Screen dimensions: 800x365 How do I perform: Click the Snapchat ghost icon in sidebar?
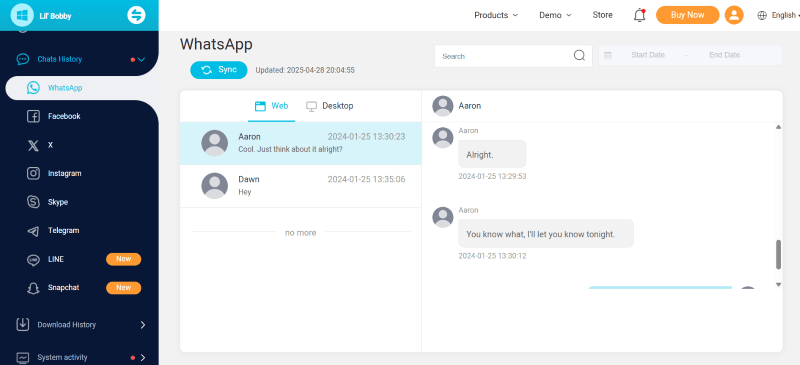pos(33,288)
